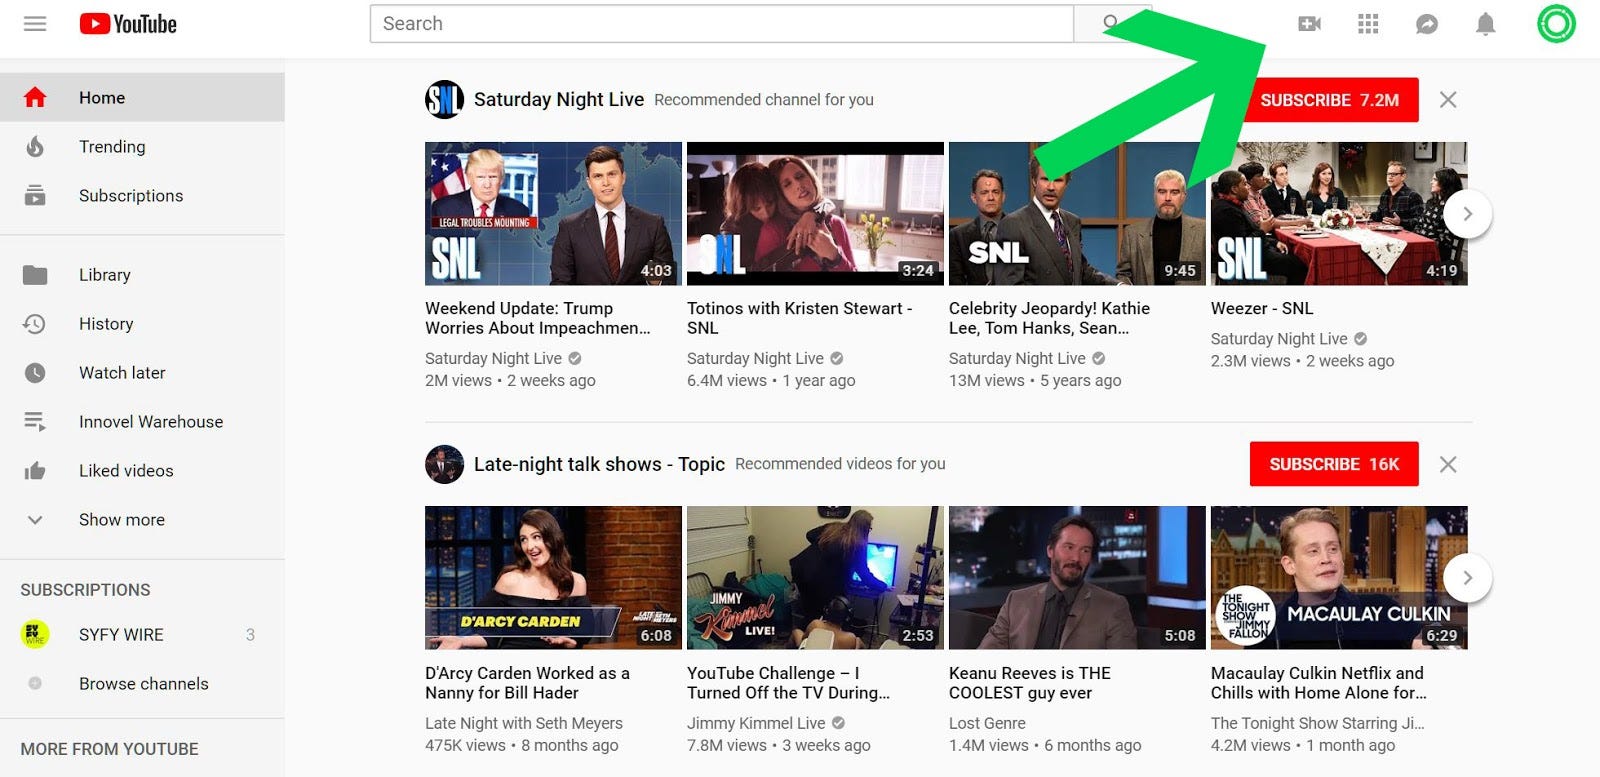Open 'Jimmy Kimmel Live' channel name
Viewport: 1600px width, 777px height.
coord(756,723)
